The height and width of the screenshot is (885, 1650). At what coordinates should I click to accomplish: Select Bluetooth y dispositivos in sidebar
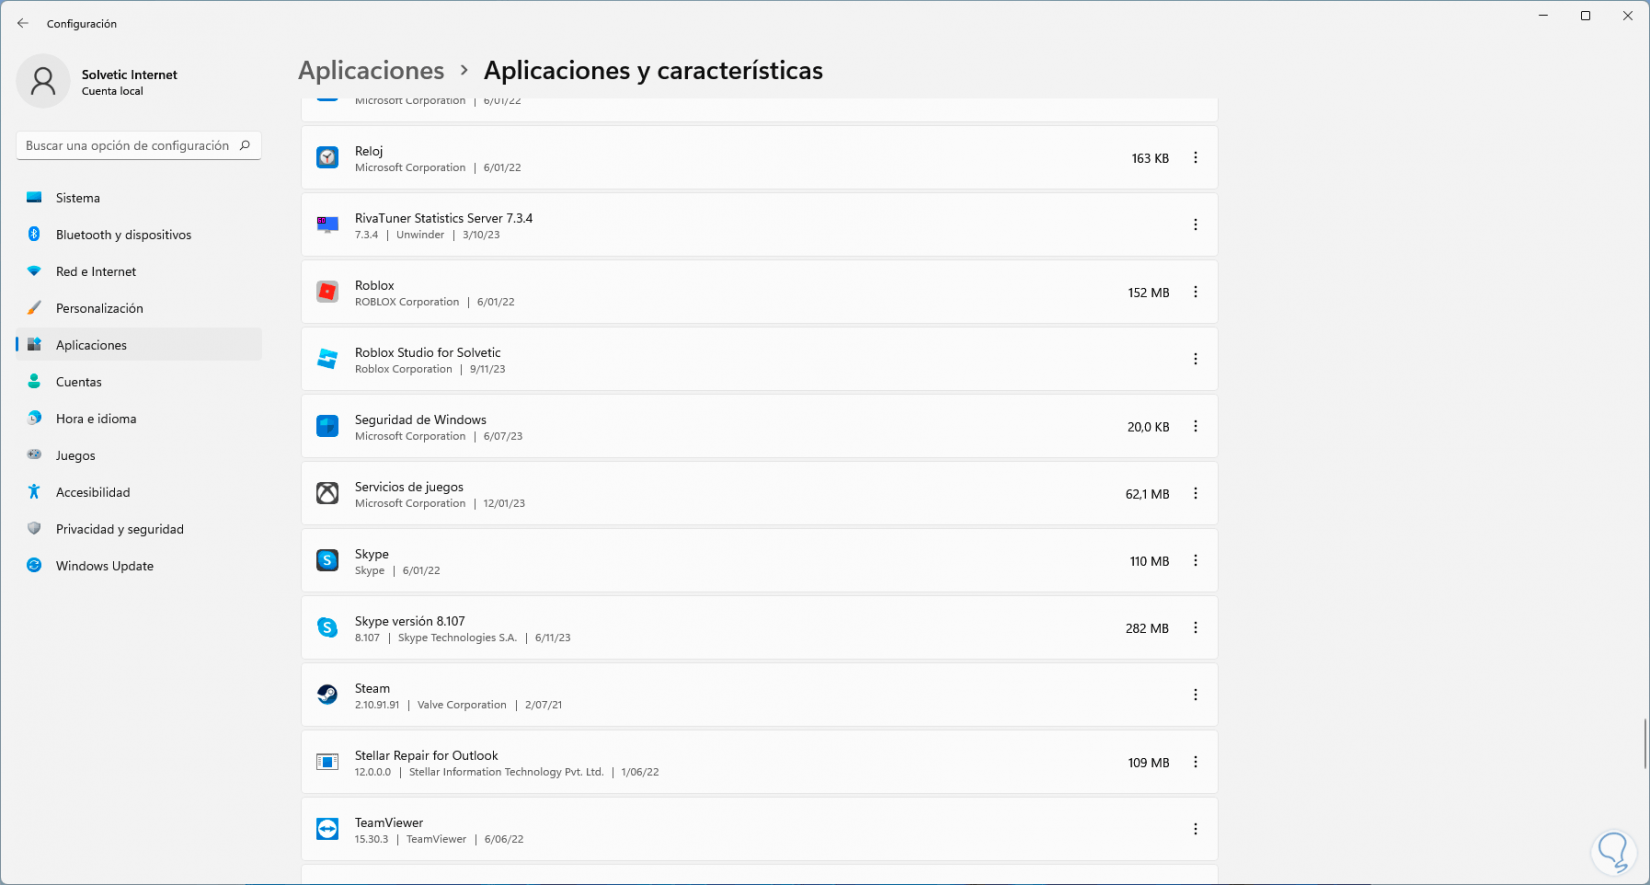coord(123,235)
